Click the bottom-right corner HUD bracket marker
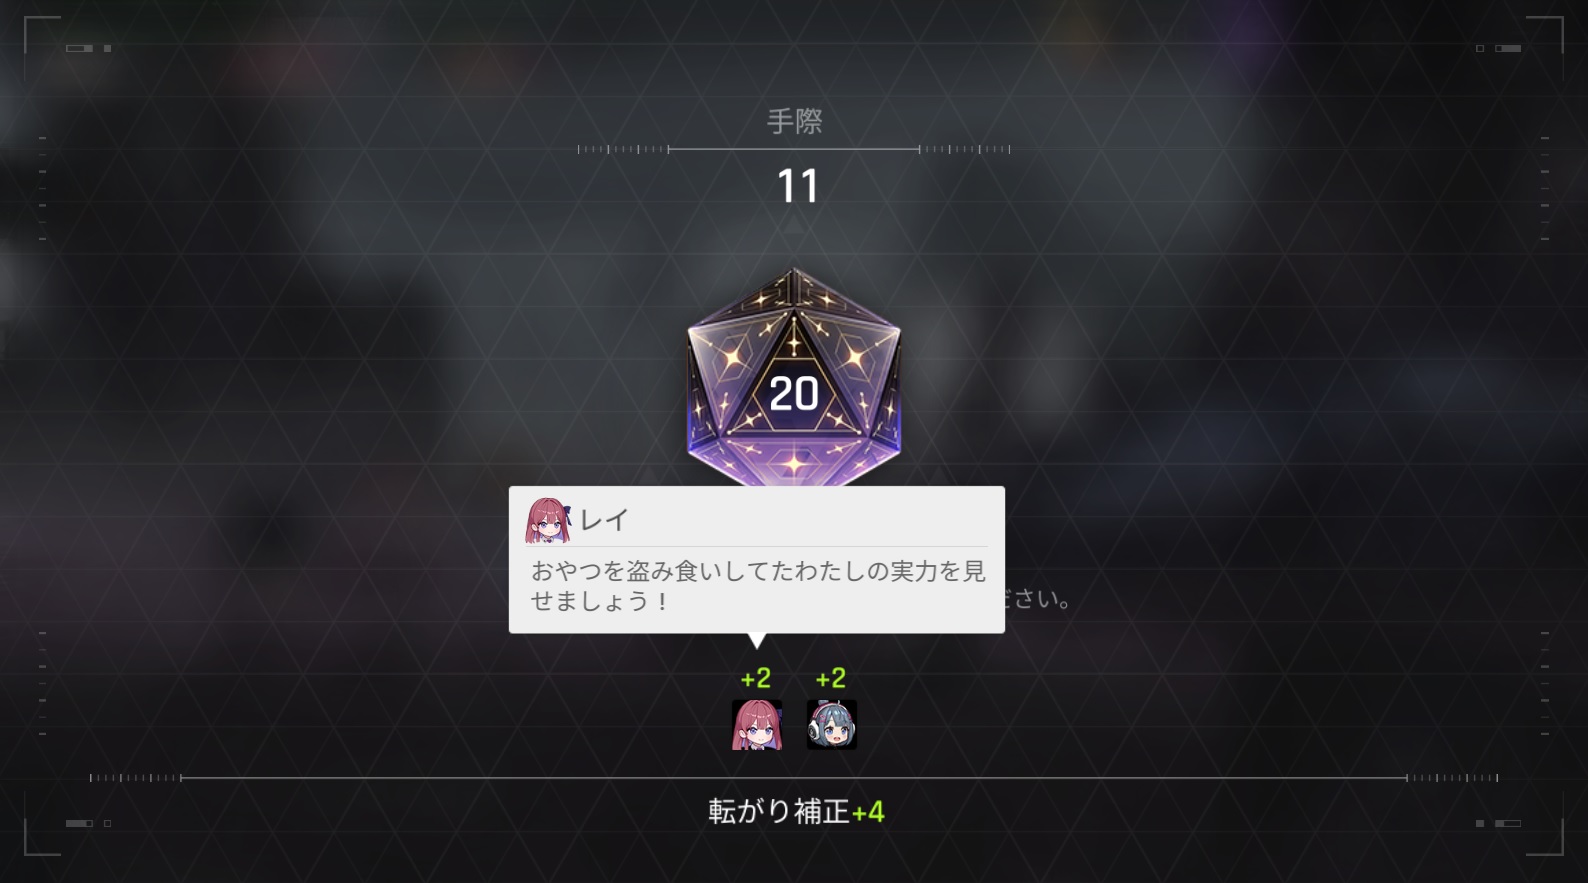 tap(1545, 838)
